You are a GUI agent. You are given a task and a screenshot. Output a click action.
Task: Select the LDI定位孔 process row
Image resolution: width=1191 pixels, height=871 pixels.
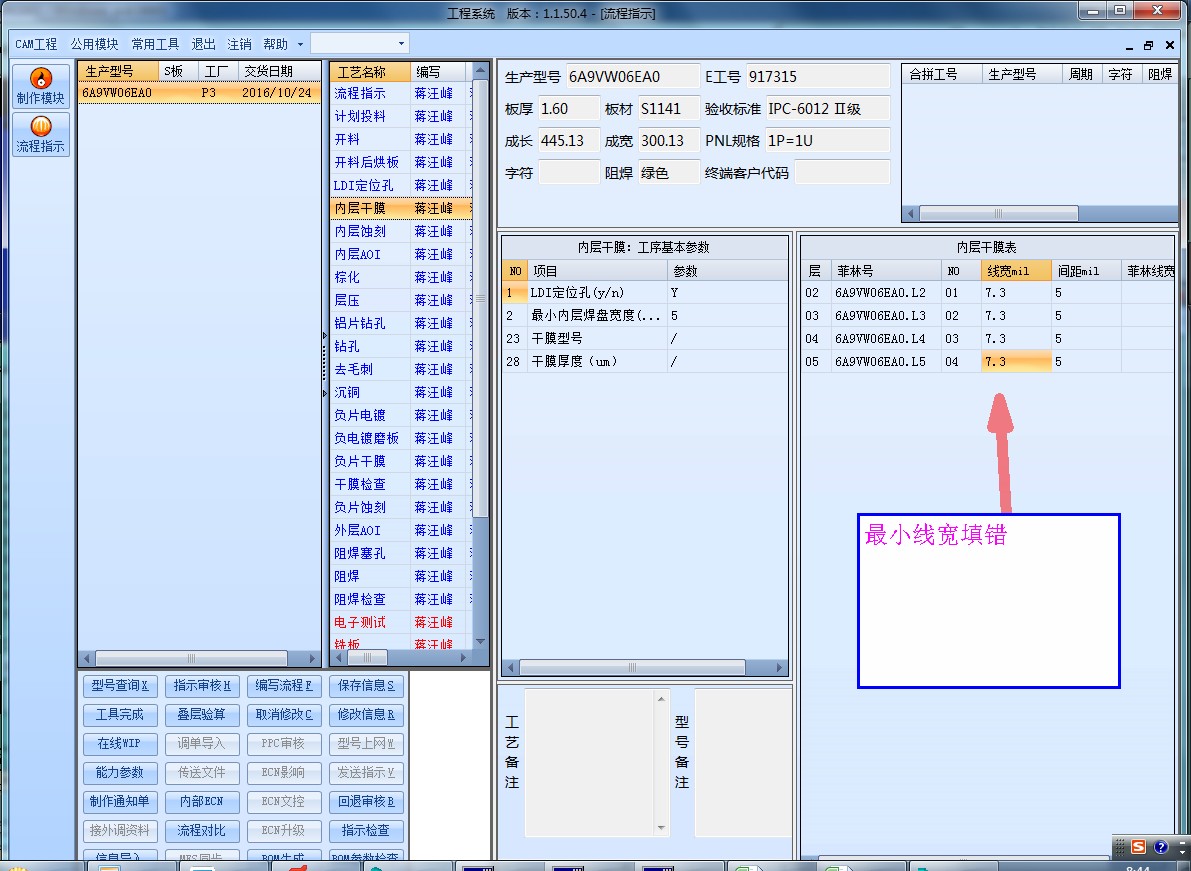(x=401, y=185)
